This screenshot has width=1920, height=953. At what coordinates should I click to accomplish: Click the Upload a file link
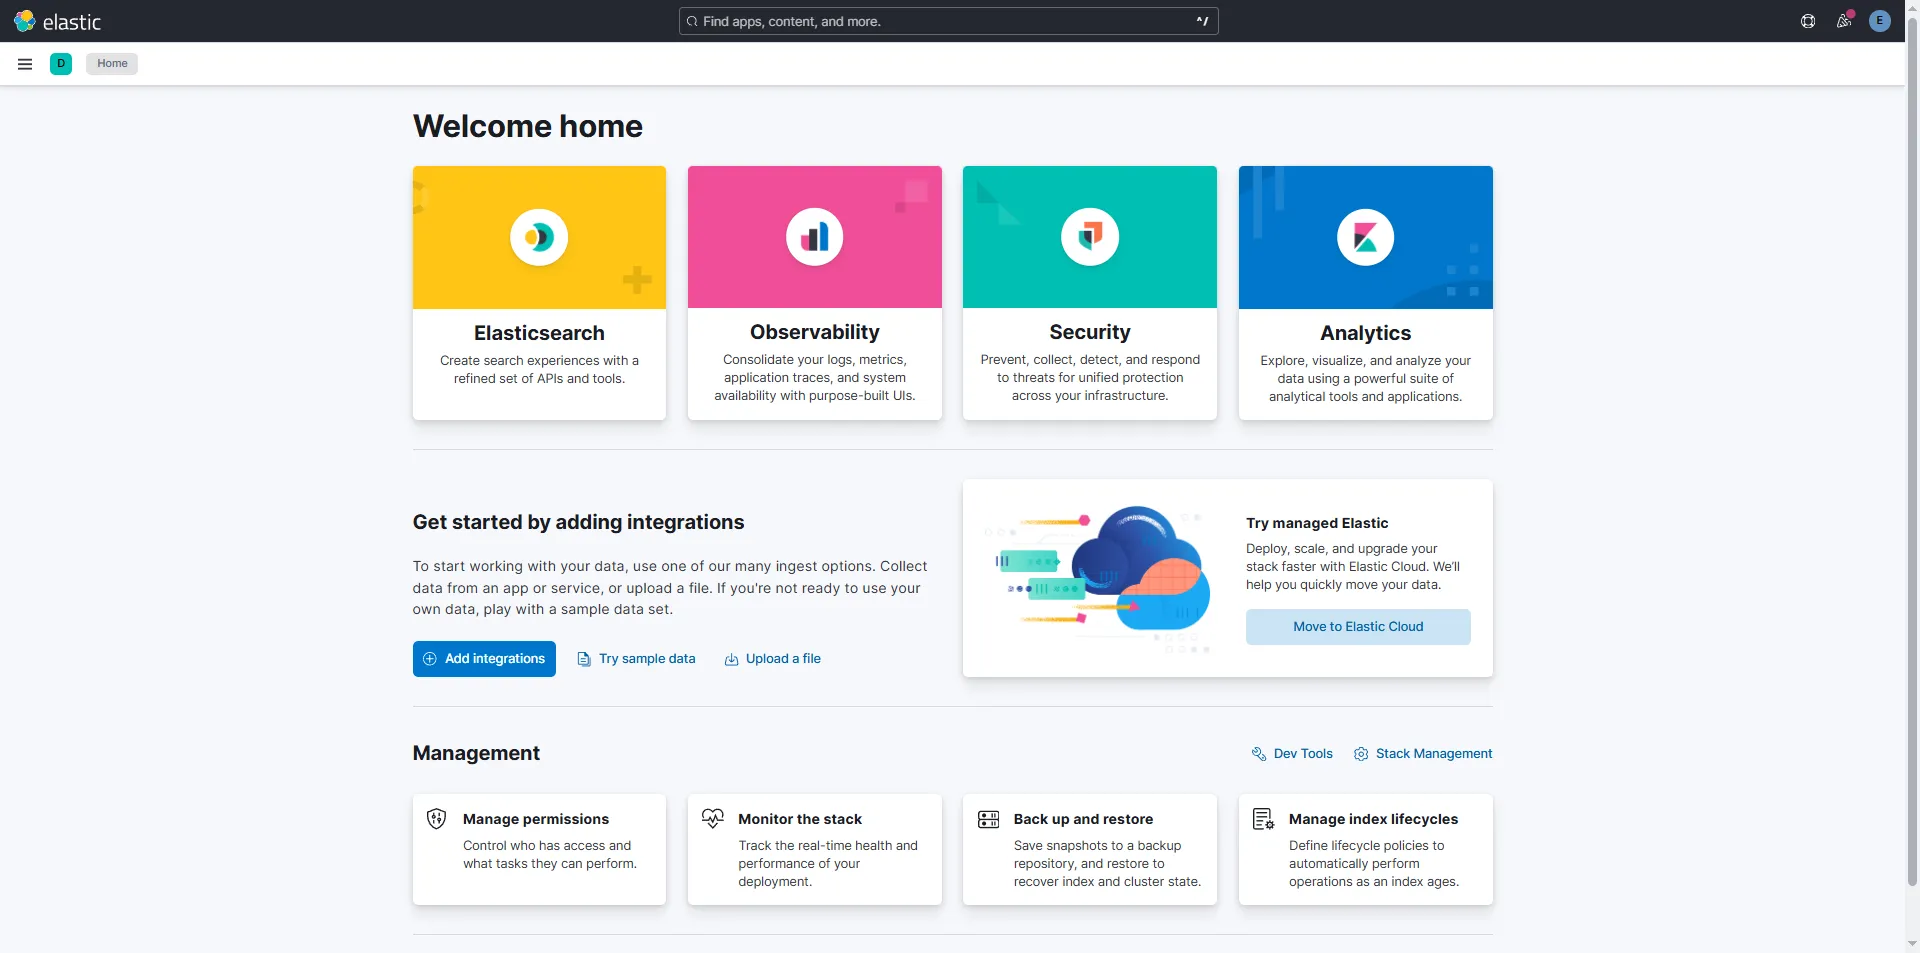click(772, 659)
